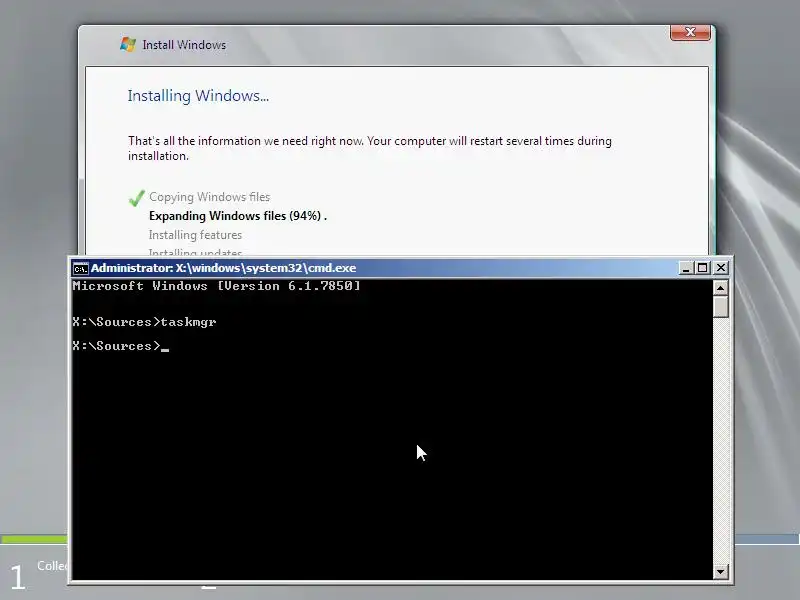Click the green setup progress bar at the bottom left

pos(34,539)
